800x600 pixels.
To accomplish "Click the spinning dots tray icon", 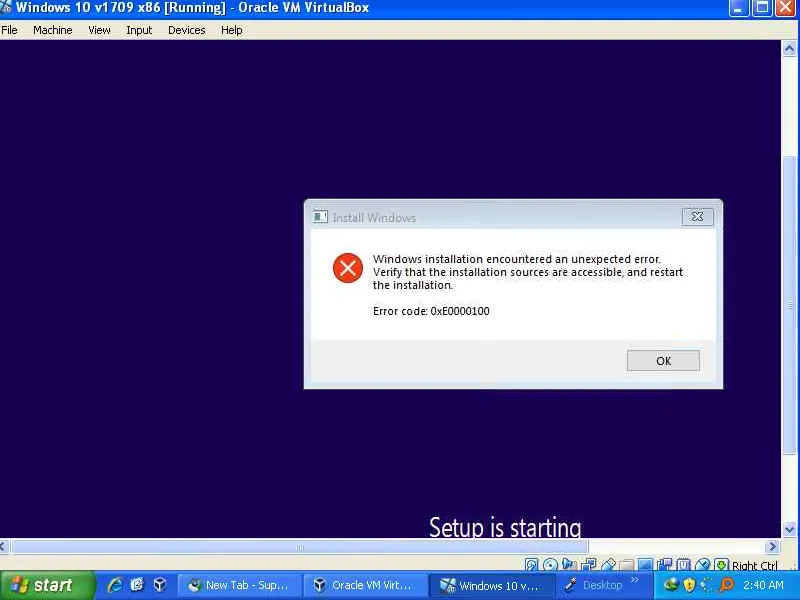I will 707,585.
